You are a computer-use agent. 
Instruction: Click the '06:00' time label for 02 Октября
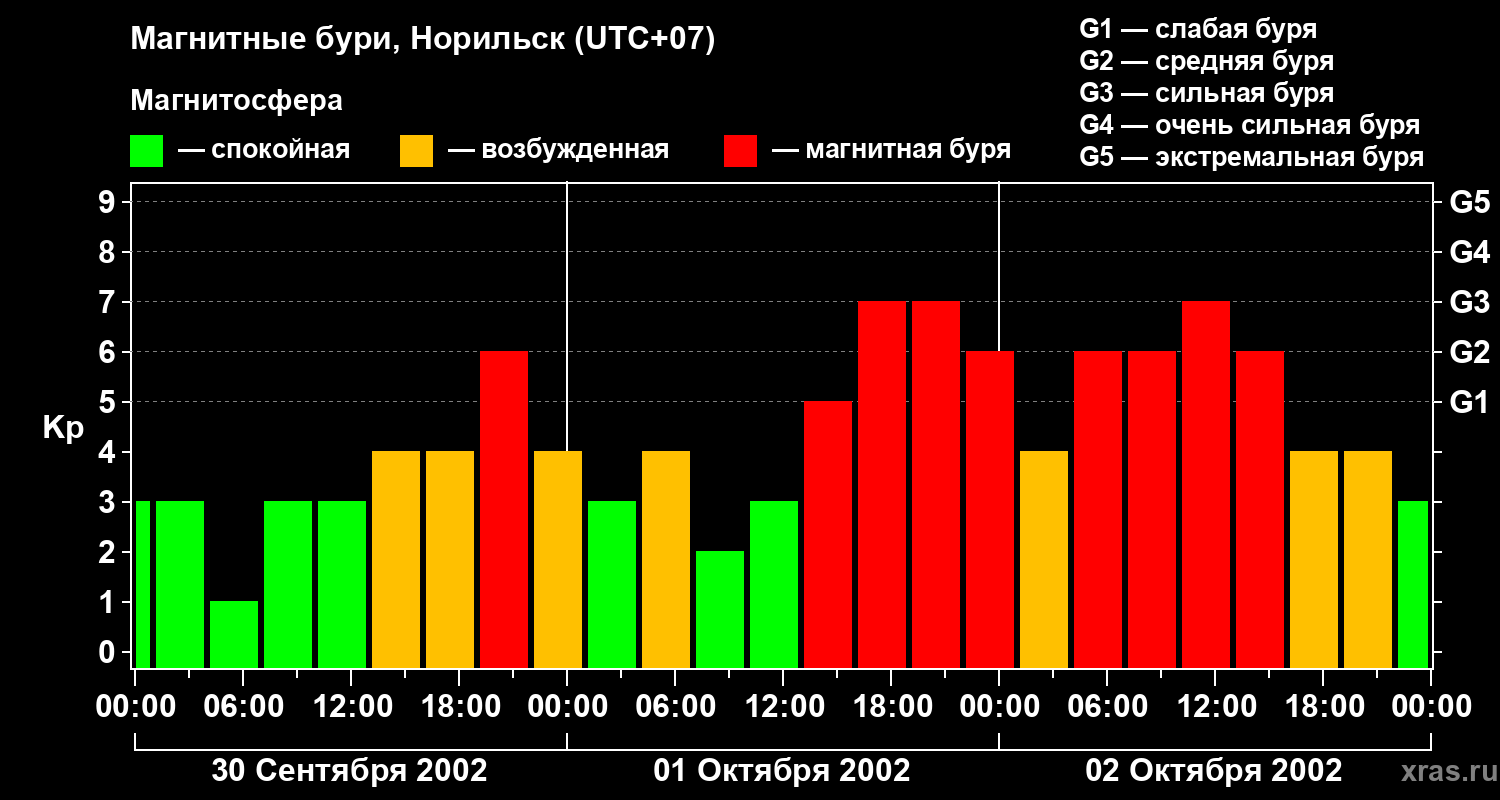tap(1107, 707)
